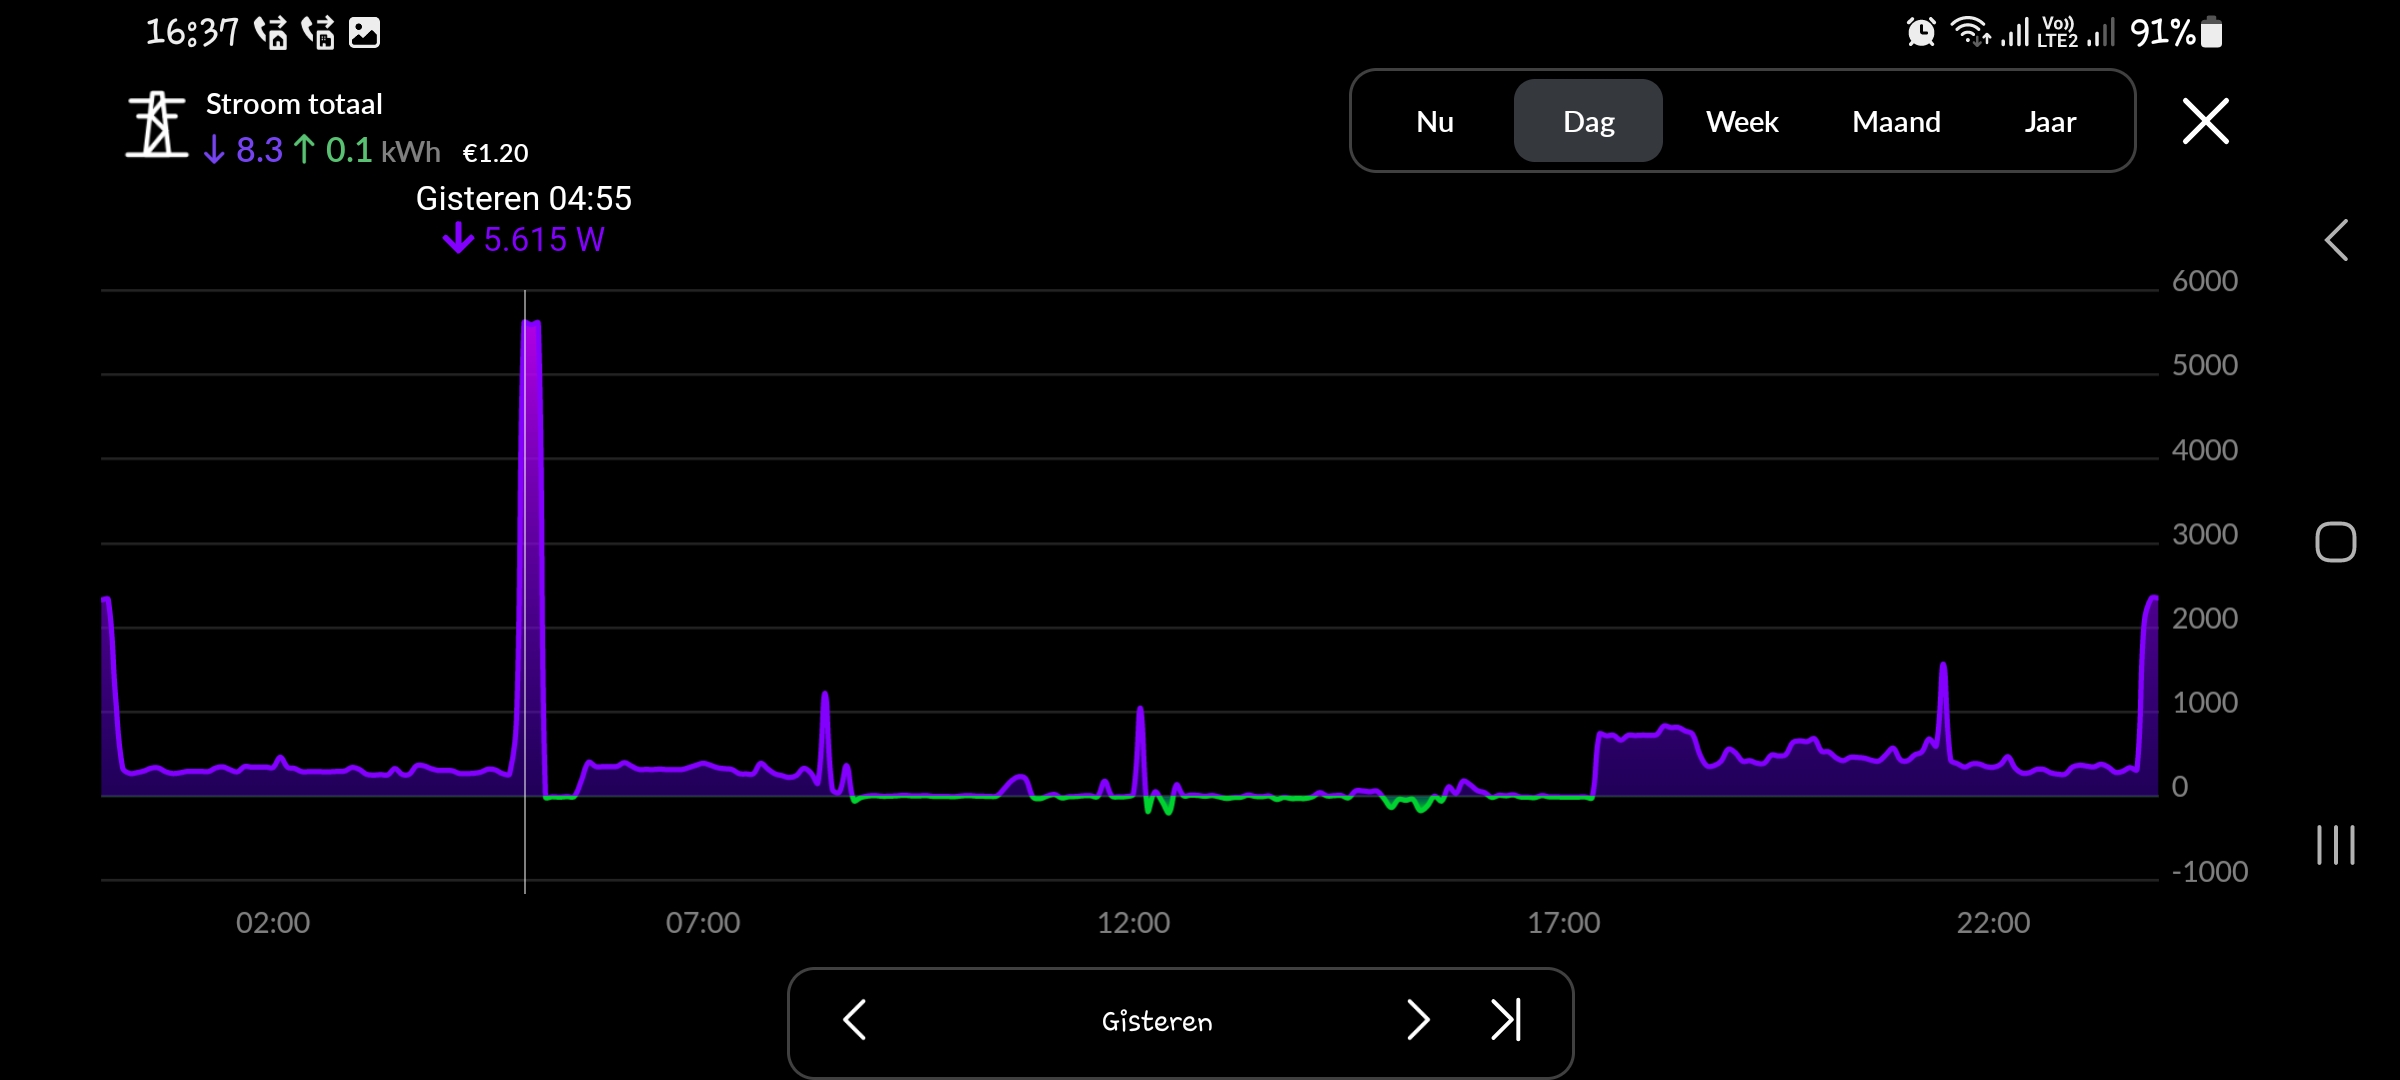
Task: Tap the Stroom totaal title
Action: pos(294,104)
